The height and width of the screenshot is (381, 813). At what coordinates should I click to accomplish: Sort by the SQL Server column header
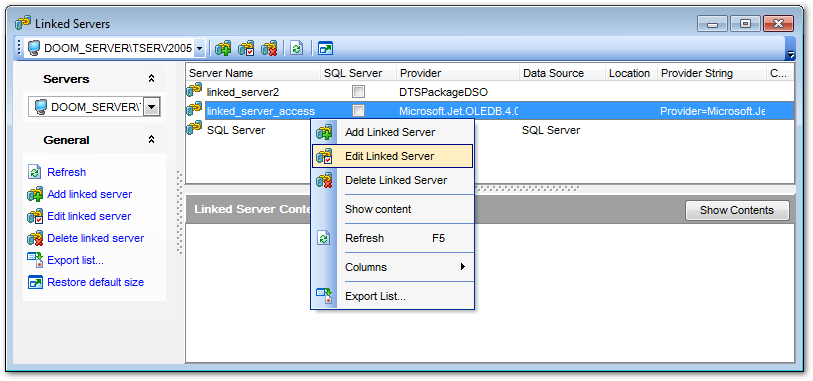[x=358, y=73]
